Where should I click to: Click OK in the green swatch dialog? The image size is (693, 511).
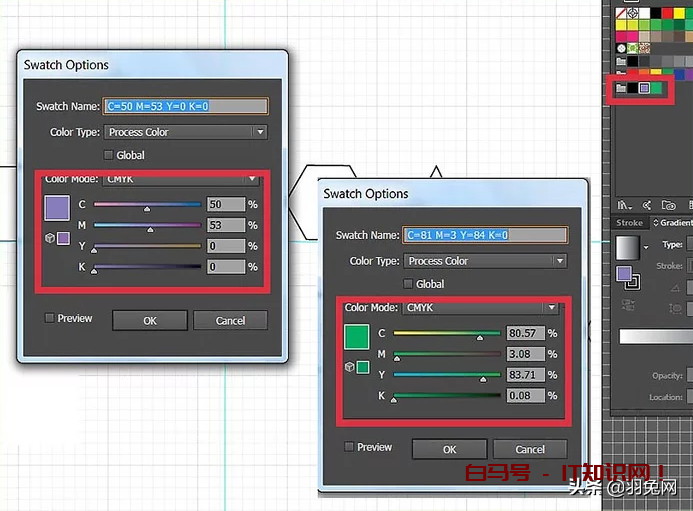(449, 449)
